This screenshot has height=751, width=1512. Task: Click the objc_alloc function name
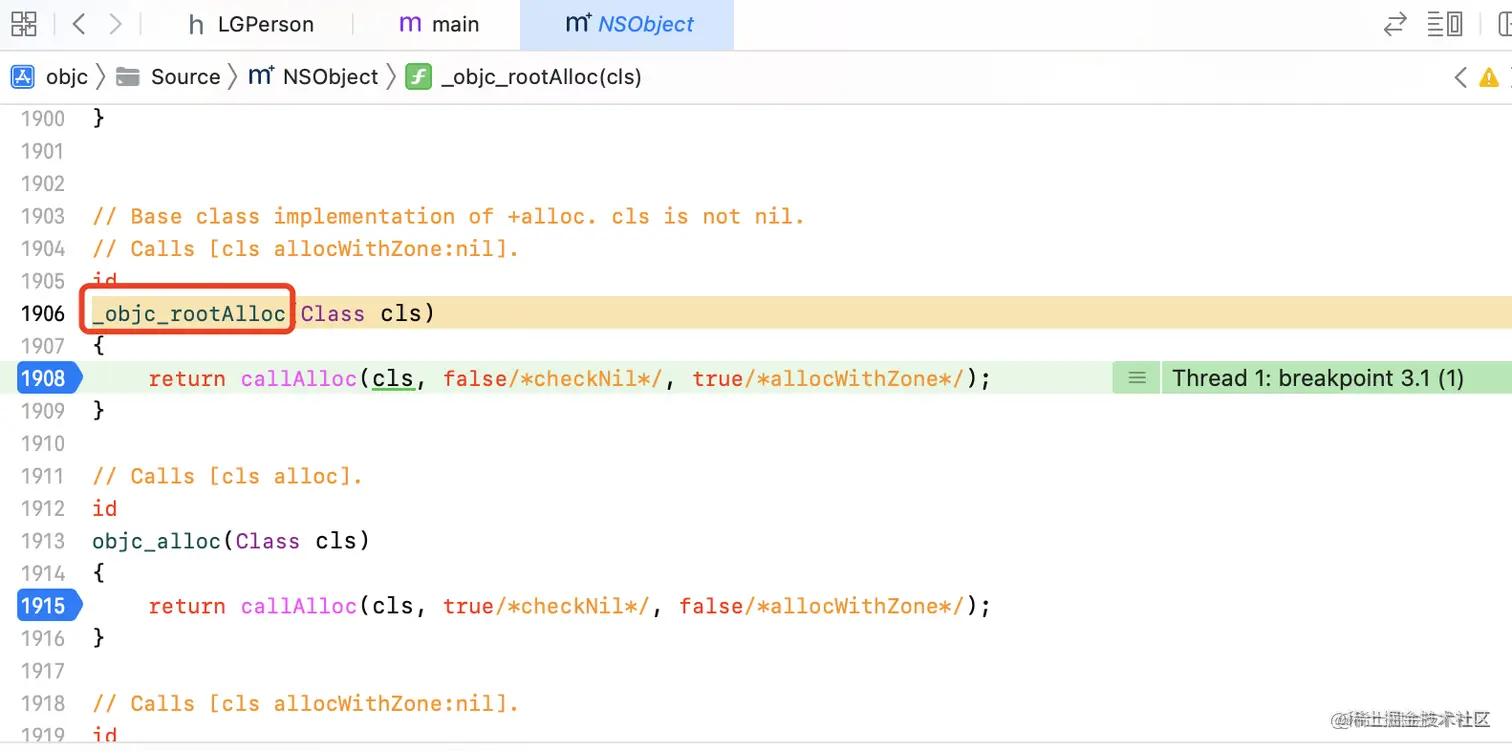pos(156,541)
